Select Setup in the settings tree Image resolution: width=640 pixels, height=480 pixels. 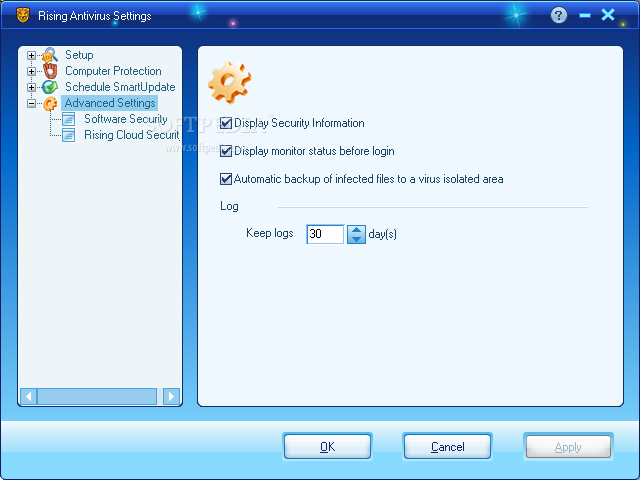(x=79, y=55)
